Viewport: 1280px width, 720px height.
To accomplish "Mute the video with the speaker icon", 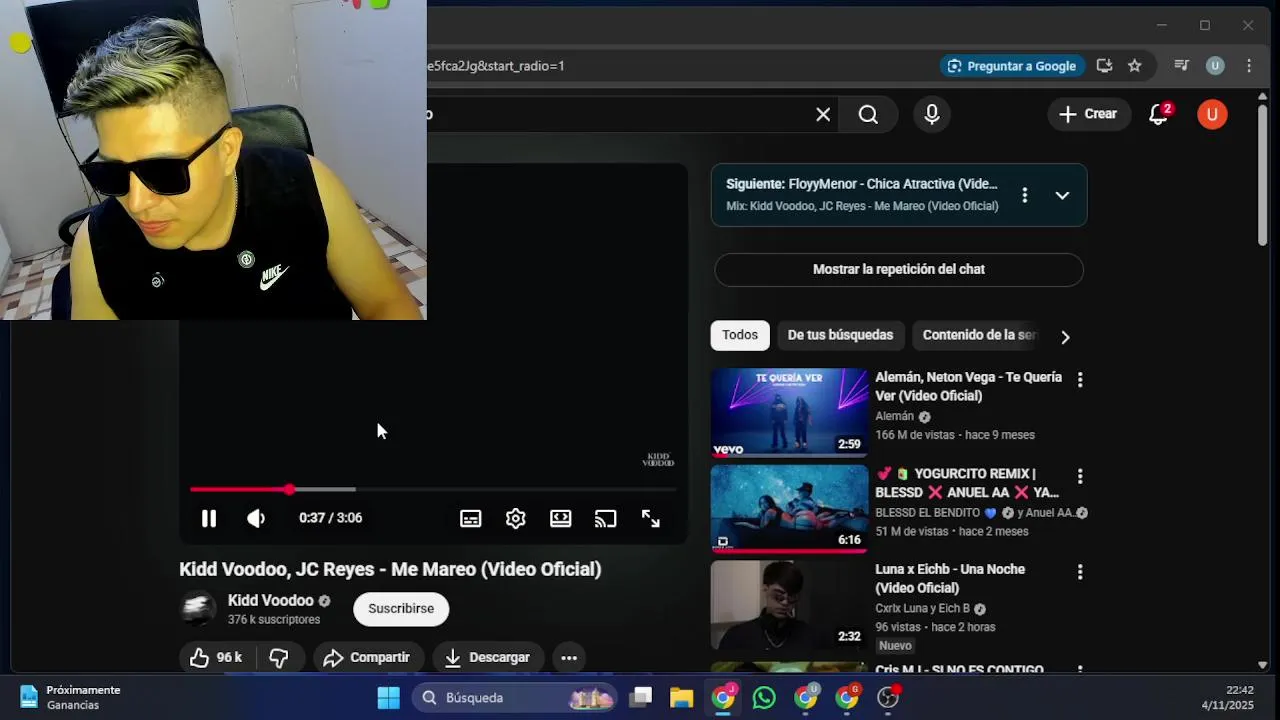I will (x=256, y=518).
